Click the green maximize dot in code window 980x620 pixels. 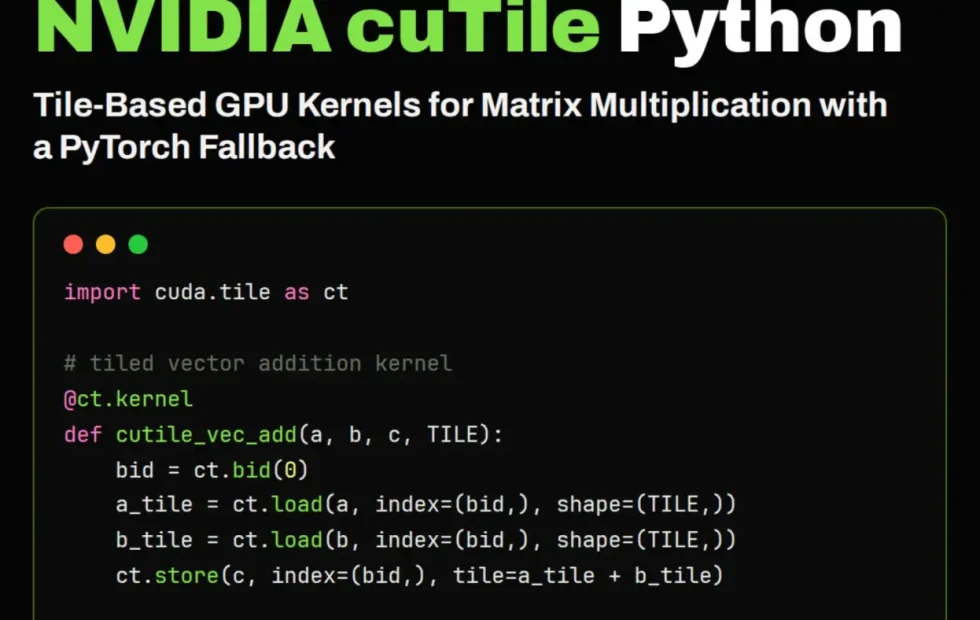pos(138,244)
